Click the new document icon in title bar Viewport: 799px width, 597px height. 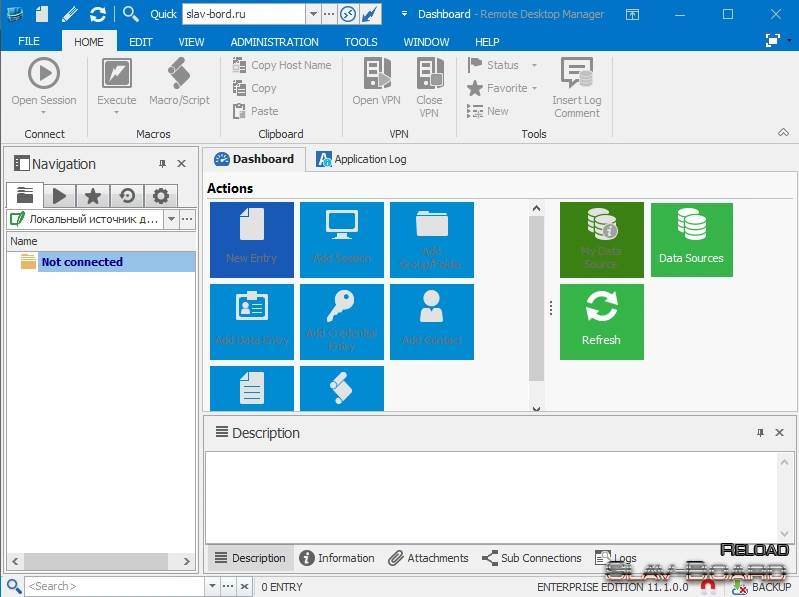42,14
